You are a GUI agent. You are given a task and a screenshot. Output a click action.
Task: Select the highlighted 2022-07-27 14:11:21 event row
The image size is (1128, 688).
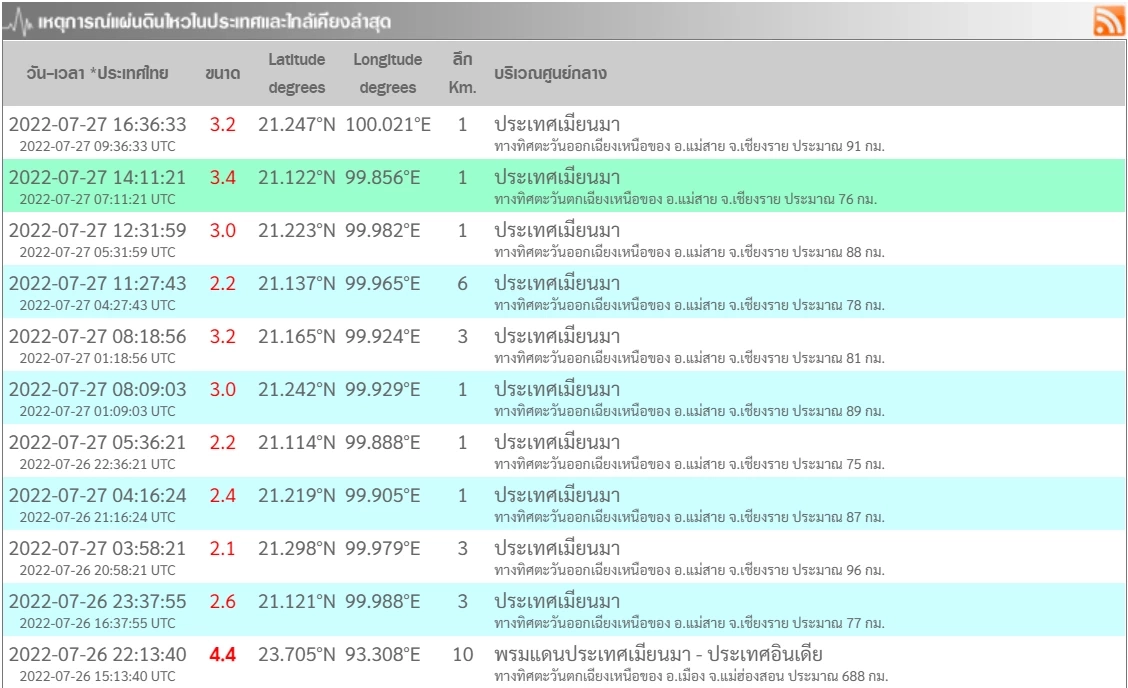tap(97, 178)
